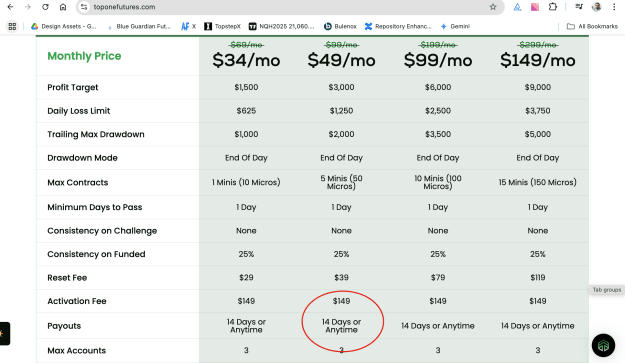This screenshot has height=363, width=625.
Task: Open the pink square extension icon
Action: tap(535, 7)
